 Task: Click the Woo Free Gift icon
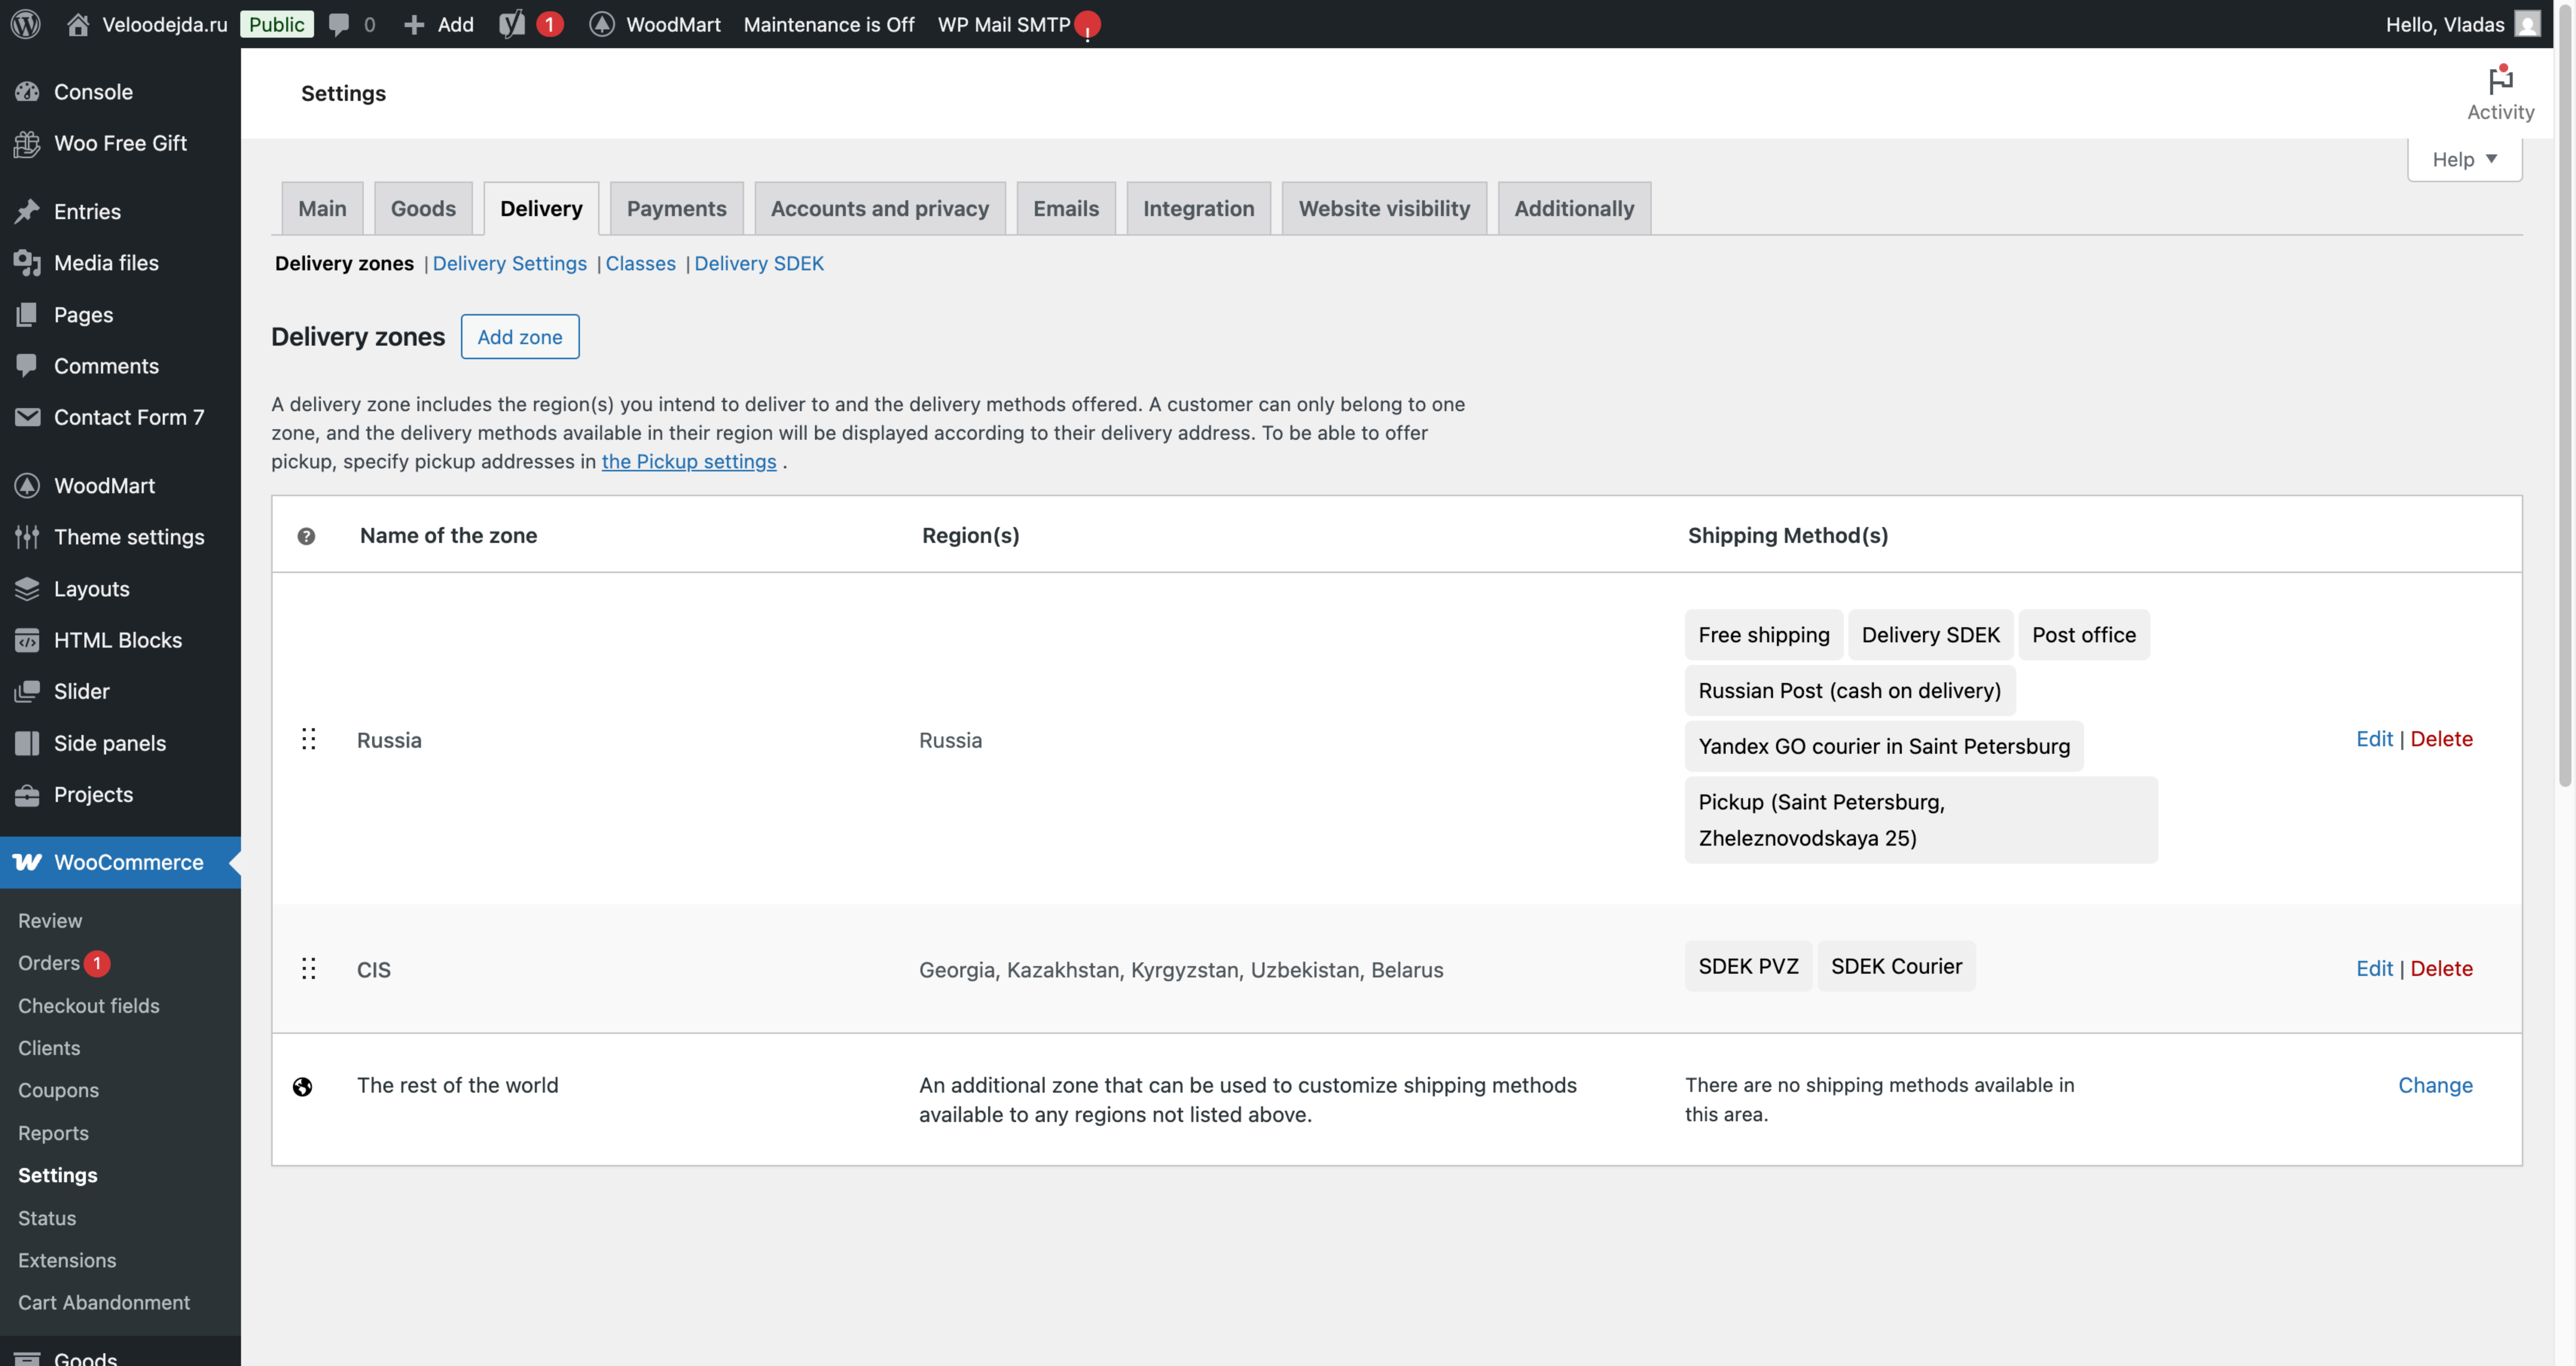coord(27,143)
